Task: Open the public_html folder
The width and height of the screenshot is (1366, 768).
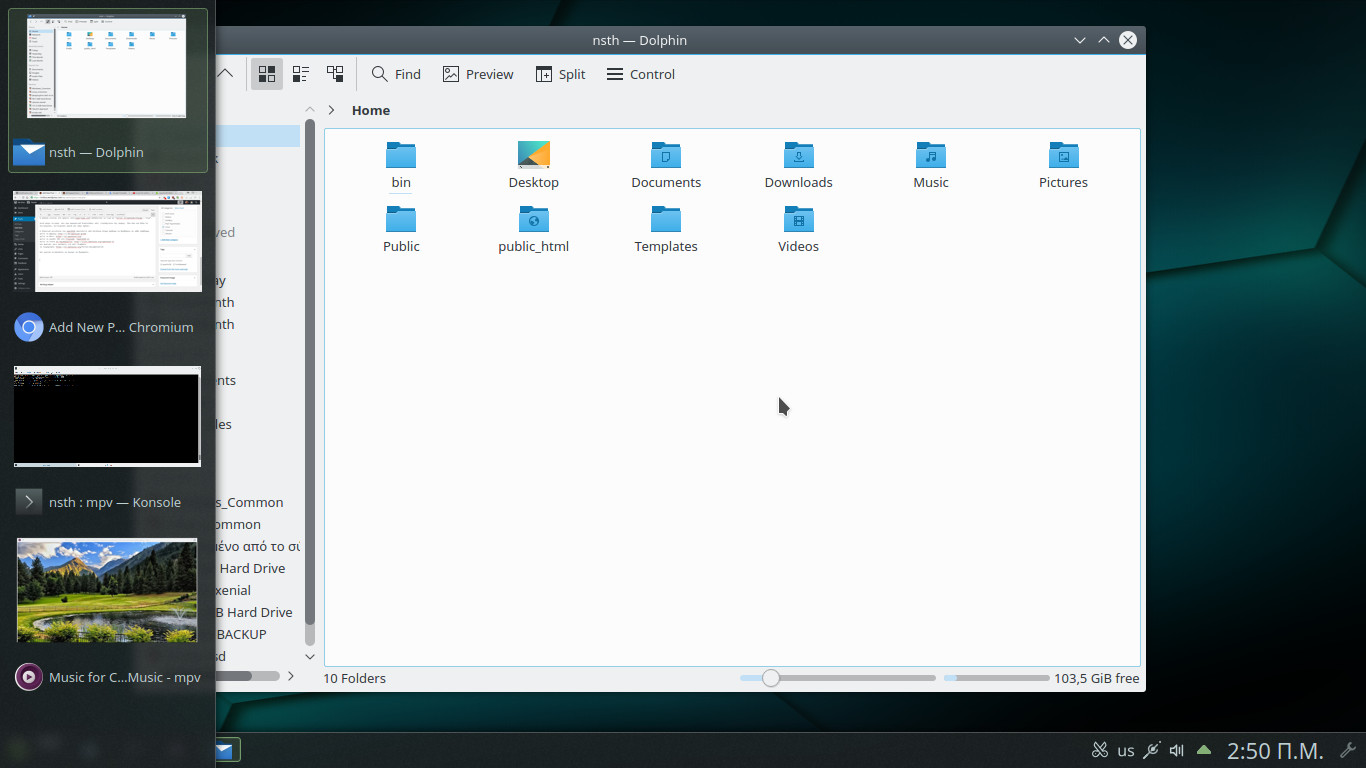Action: 533,229
